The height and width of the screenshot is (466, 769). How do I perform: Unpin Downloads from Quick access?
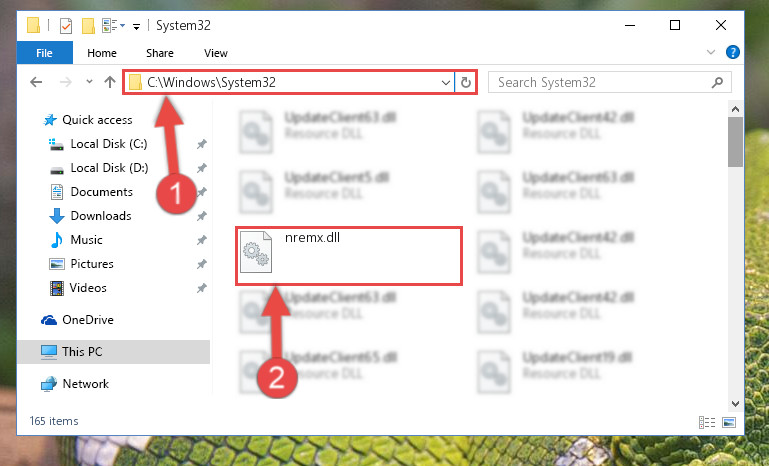point(202,216)
